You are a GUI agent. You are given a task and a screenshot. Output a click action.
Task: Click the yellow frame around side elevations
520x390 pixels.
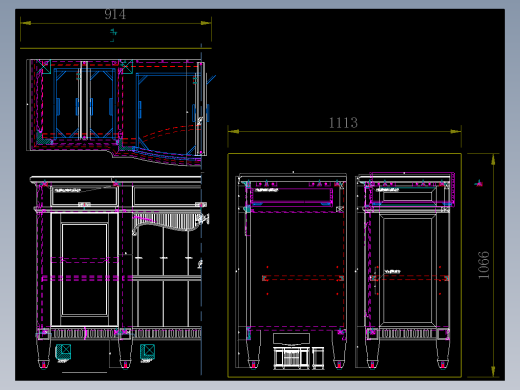(344, 265)
